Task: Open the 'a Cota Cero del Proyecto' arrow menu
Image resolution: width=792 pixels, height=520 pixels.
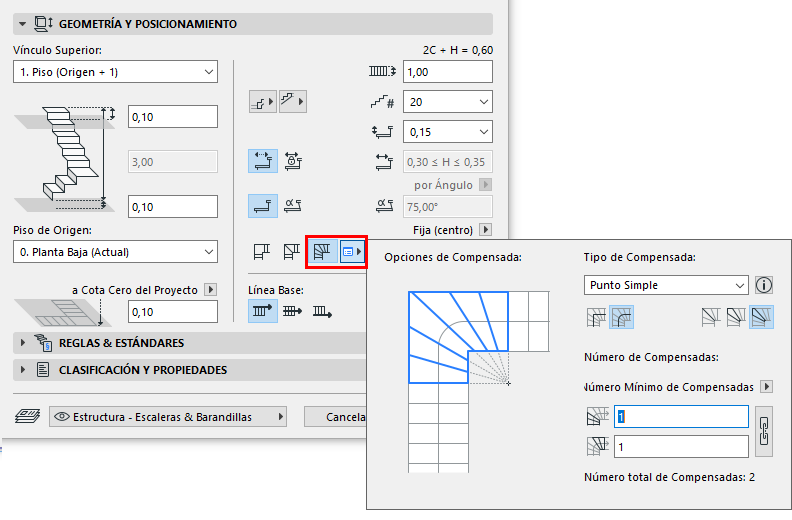Action: tap(211, 290)
